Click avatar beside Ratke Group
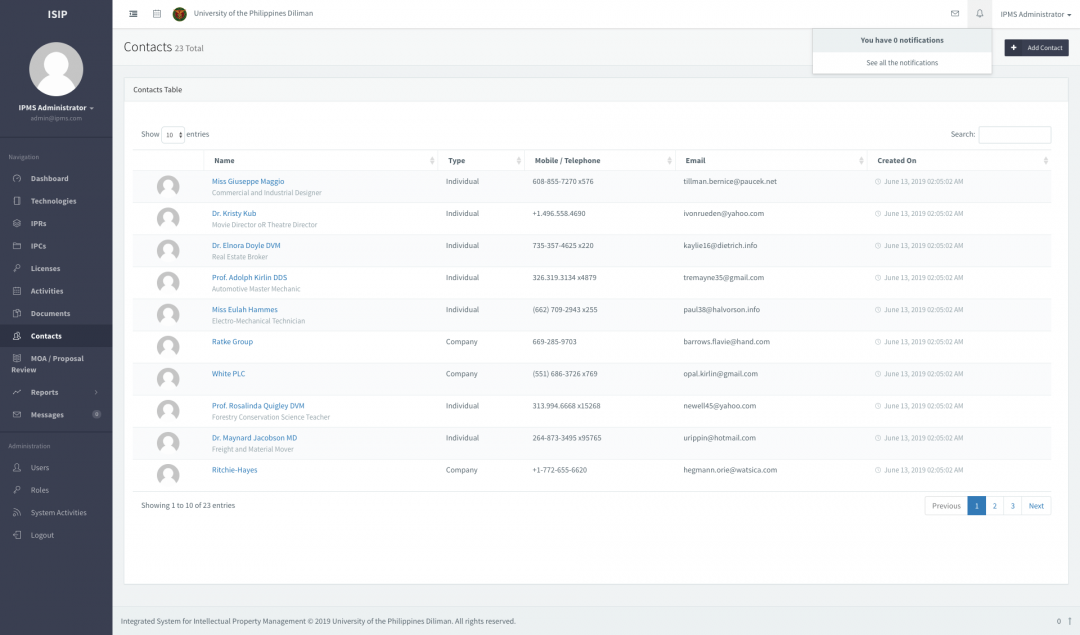This screenshot has height=635, width=1080. pyautogui.click(x=168, y=346)
